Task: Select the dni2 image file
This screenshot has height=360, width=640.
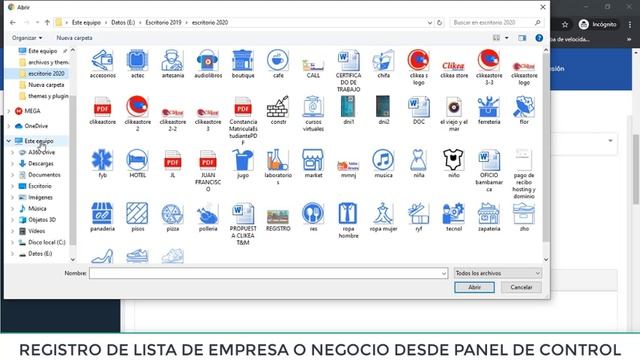Action: tap(383, 110)
